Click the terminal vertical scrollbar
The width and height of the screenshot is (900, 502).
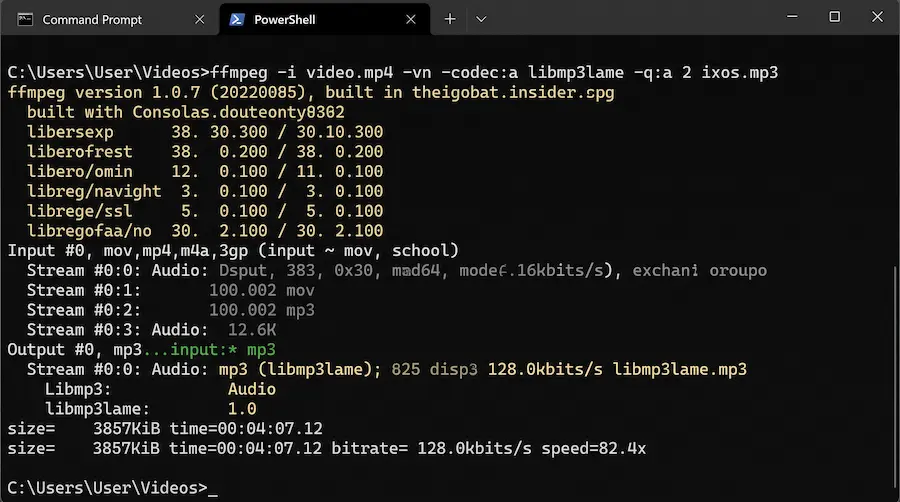tap(895, 379)
